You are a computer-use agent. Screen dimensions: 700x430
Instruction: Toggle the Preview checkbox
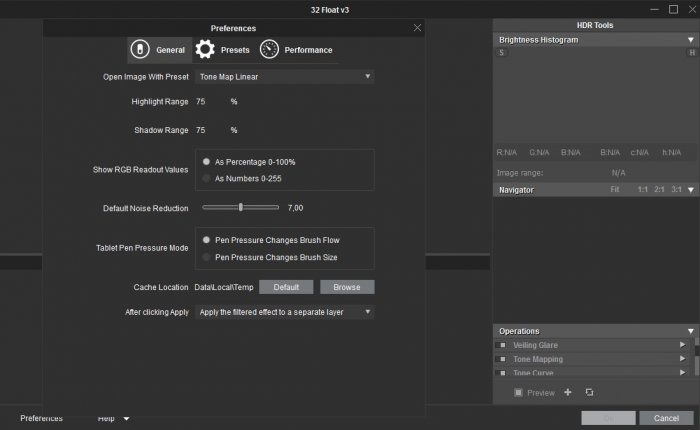point(518,393)
